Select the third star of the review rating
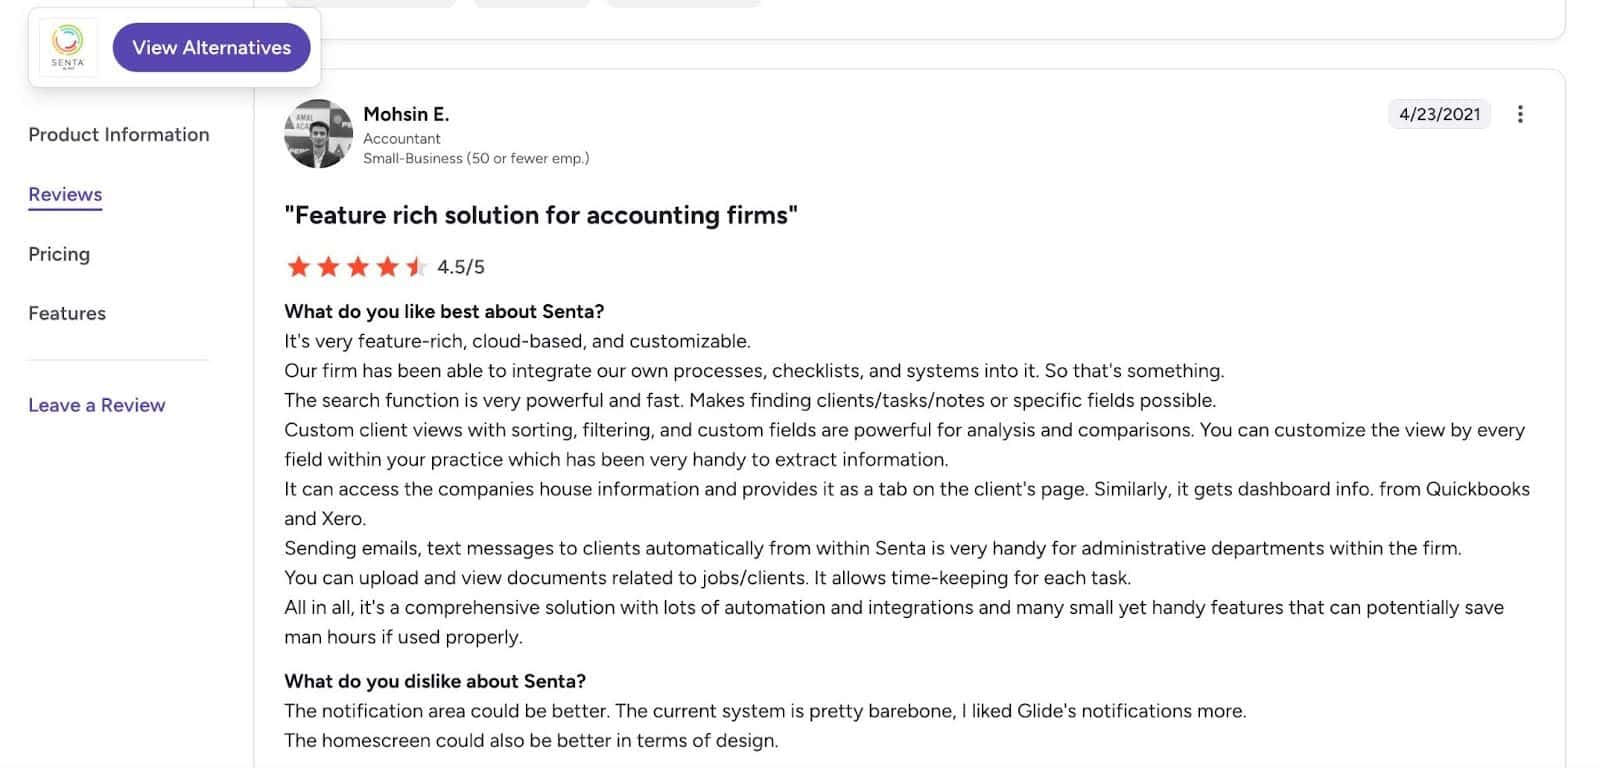The image size is (1600, 768). (358, 266)
